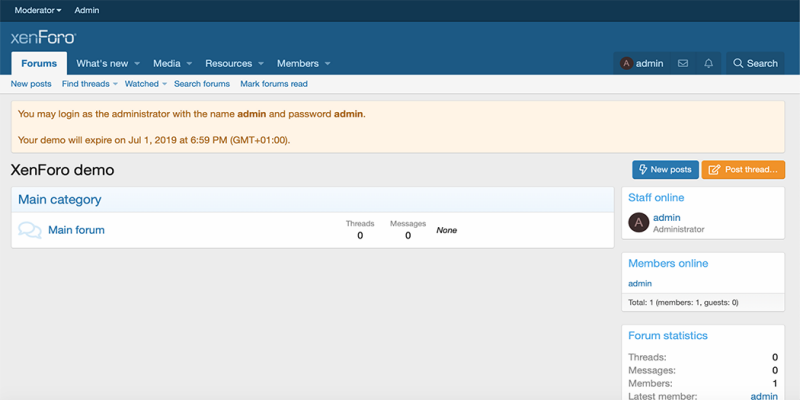Open the conversations envelope icon
800x400 pixels.
point(683,63)
